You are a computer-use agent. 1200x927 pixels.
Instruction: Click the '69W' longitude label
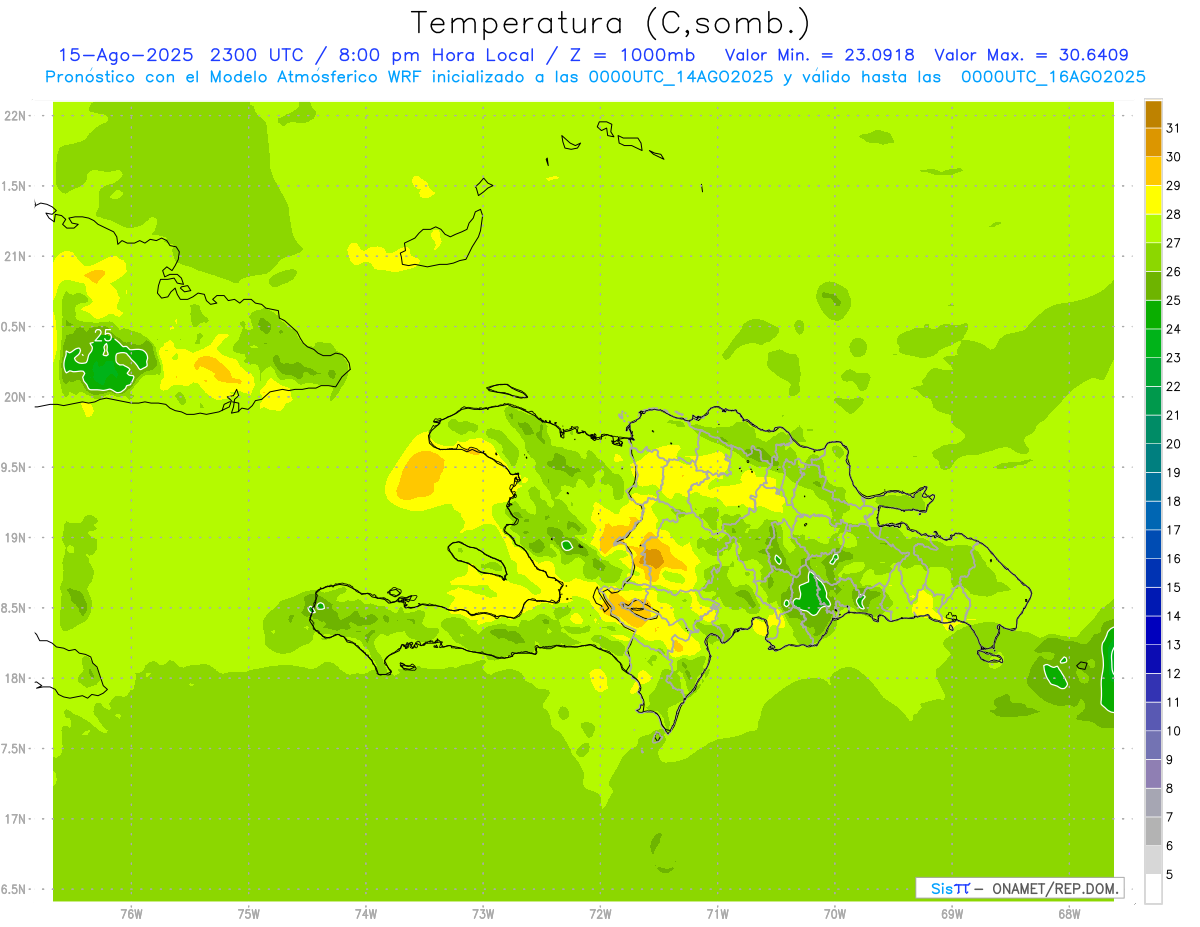tap(952, 914)
